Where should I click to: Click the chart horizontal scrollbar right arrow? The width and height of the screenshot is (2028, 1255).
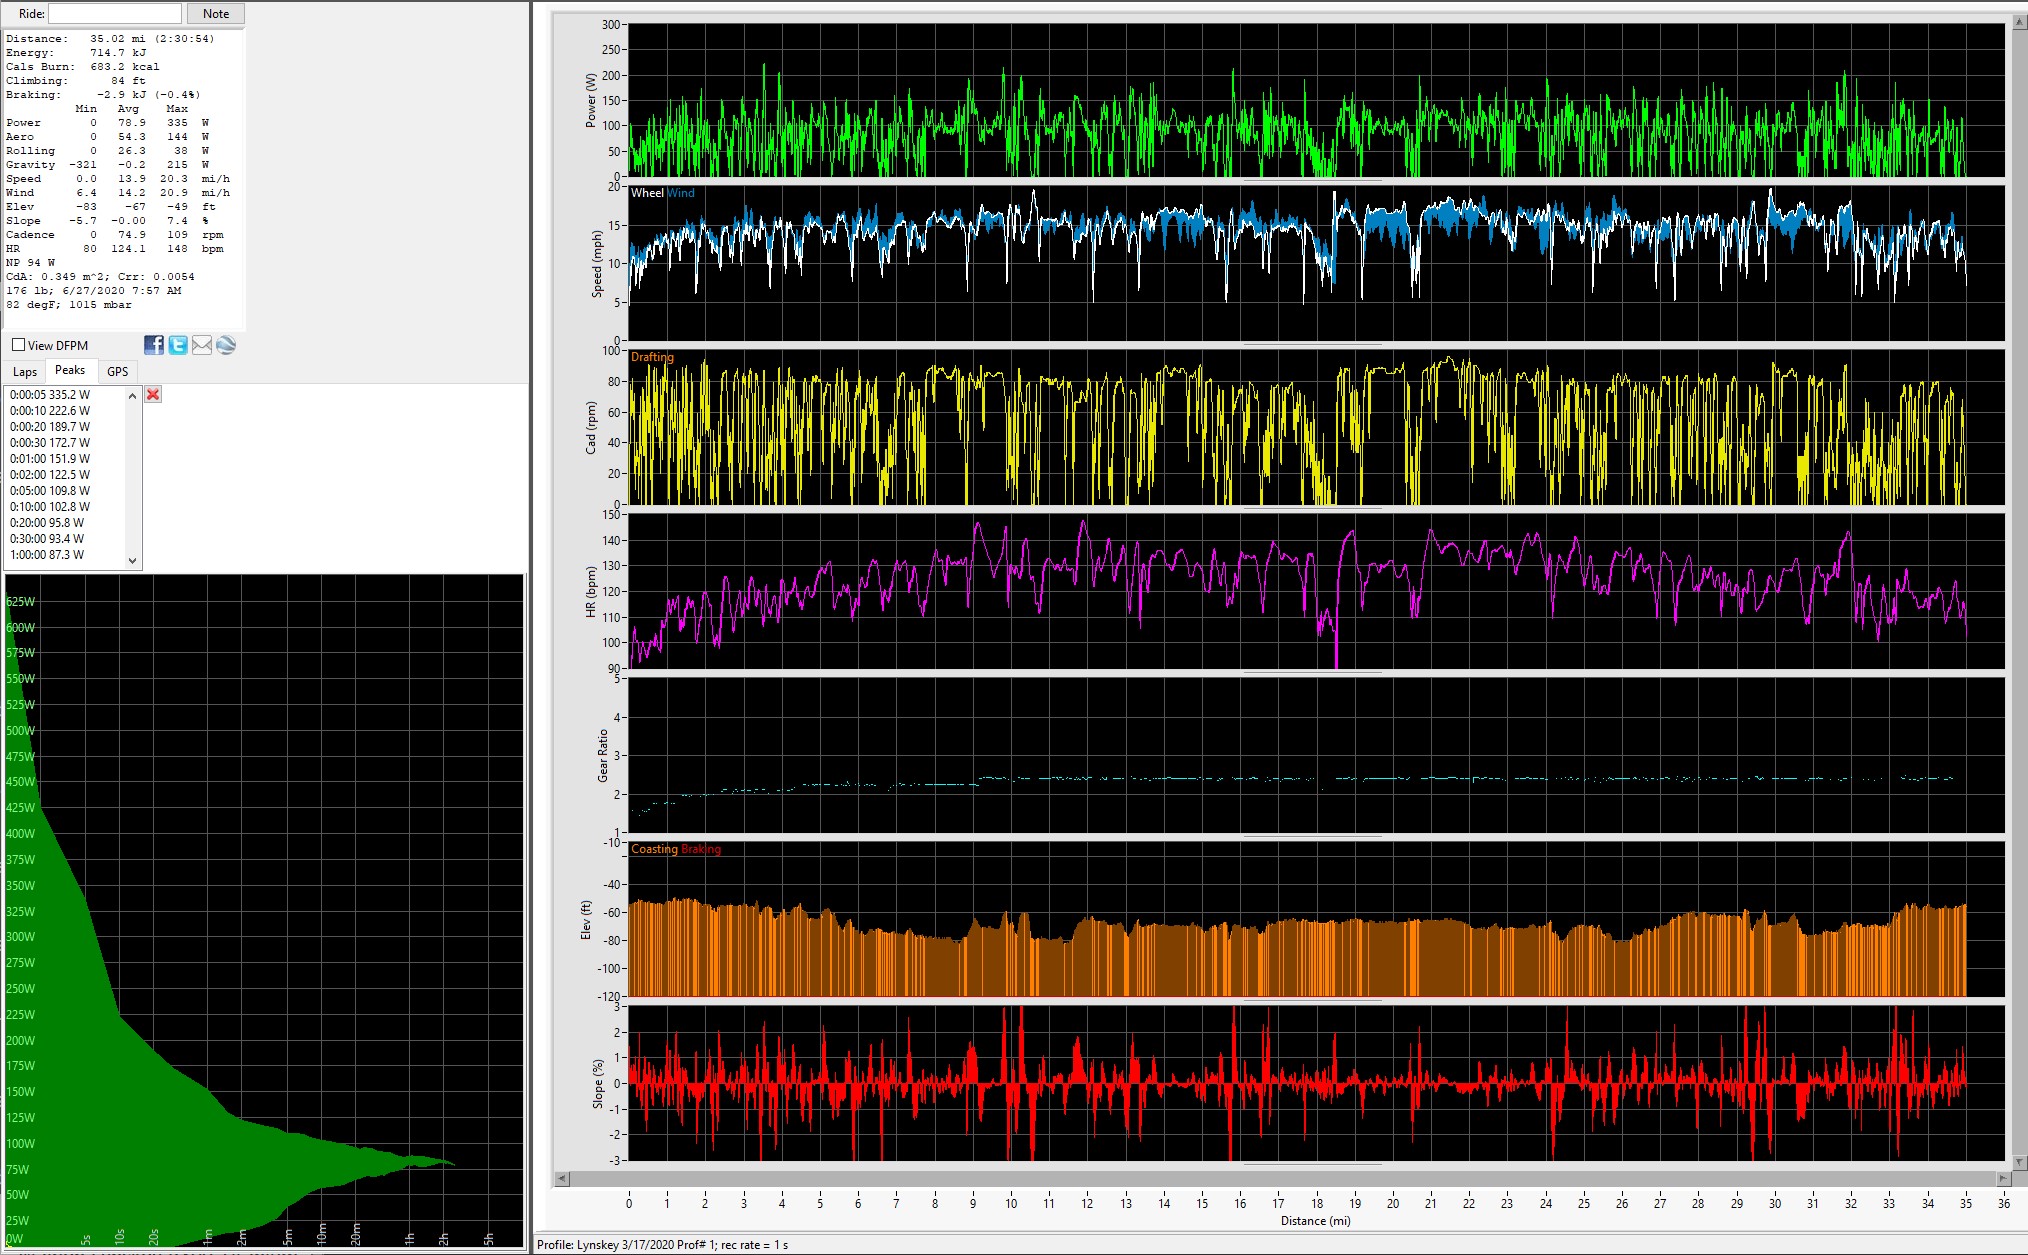[x=2003, y=1178]
